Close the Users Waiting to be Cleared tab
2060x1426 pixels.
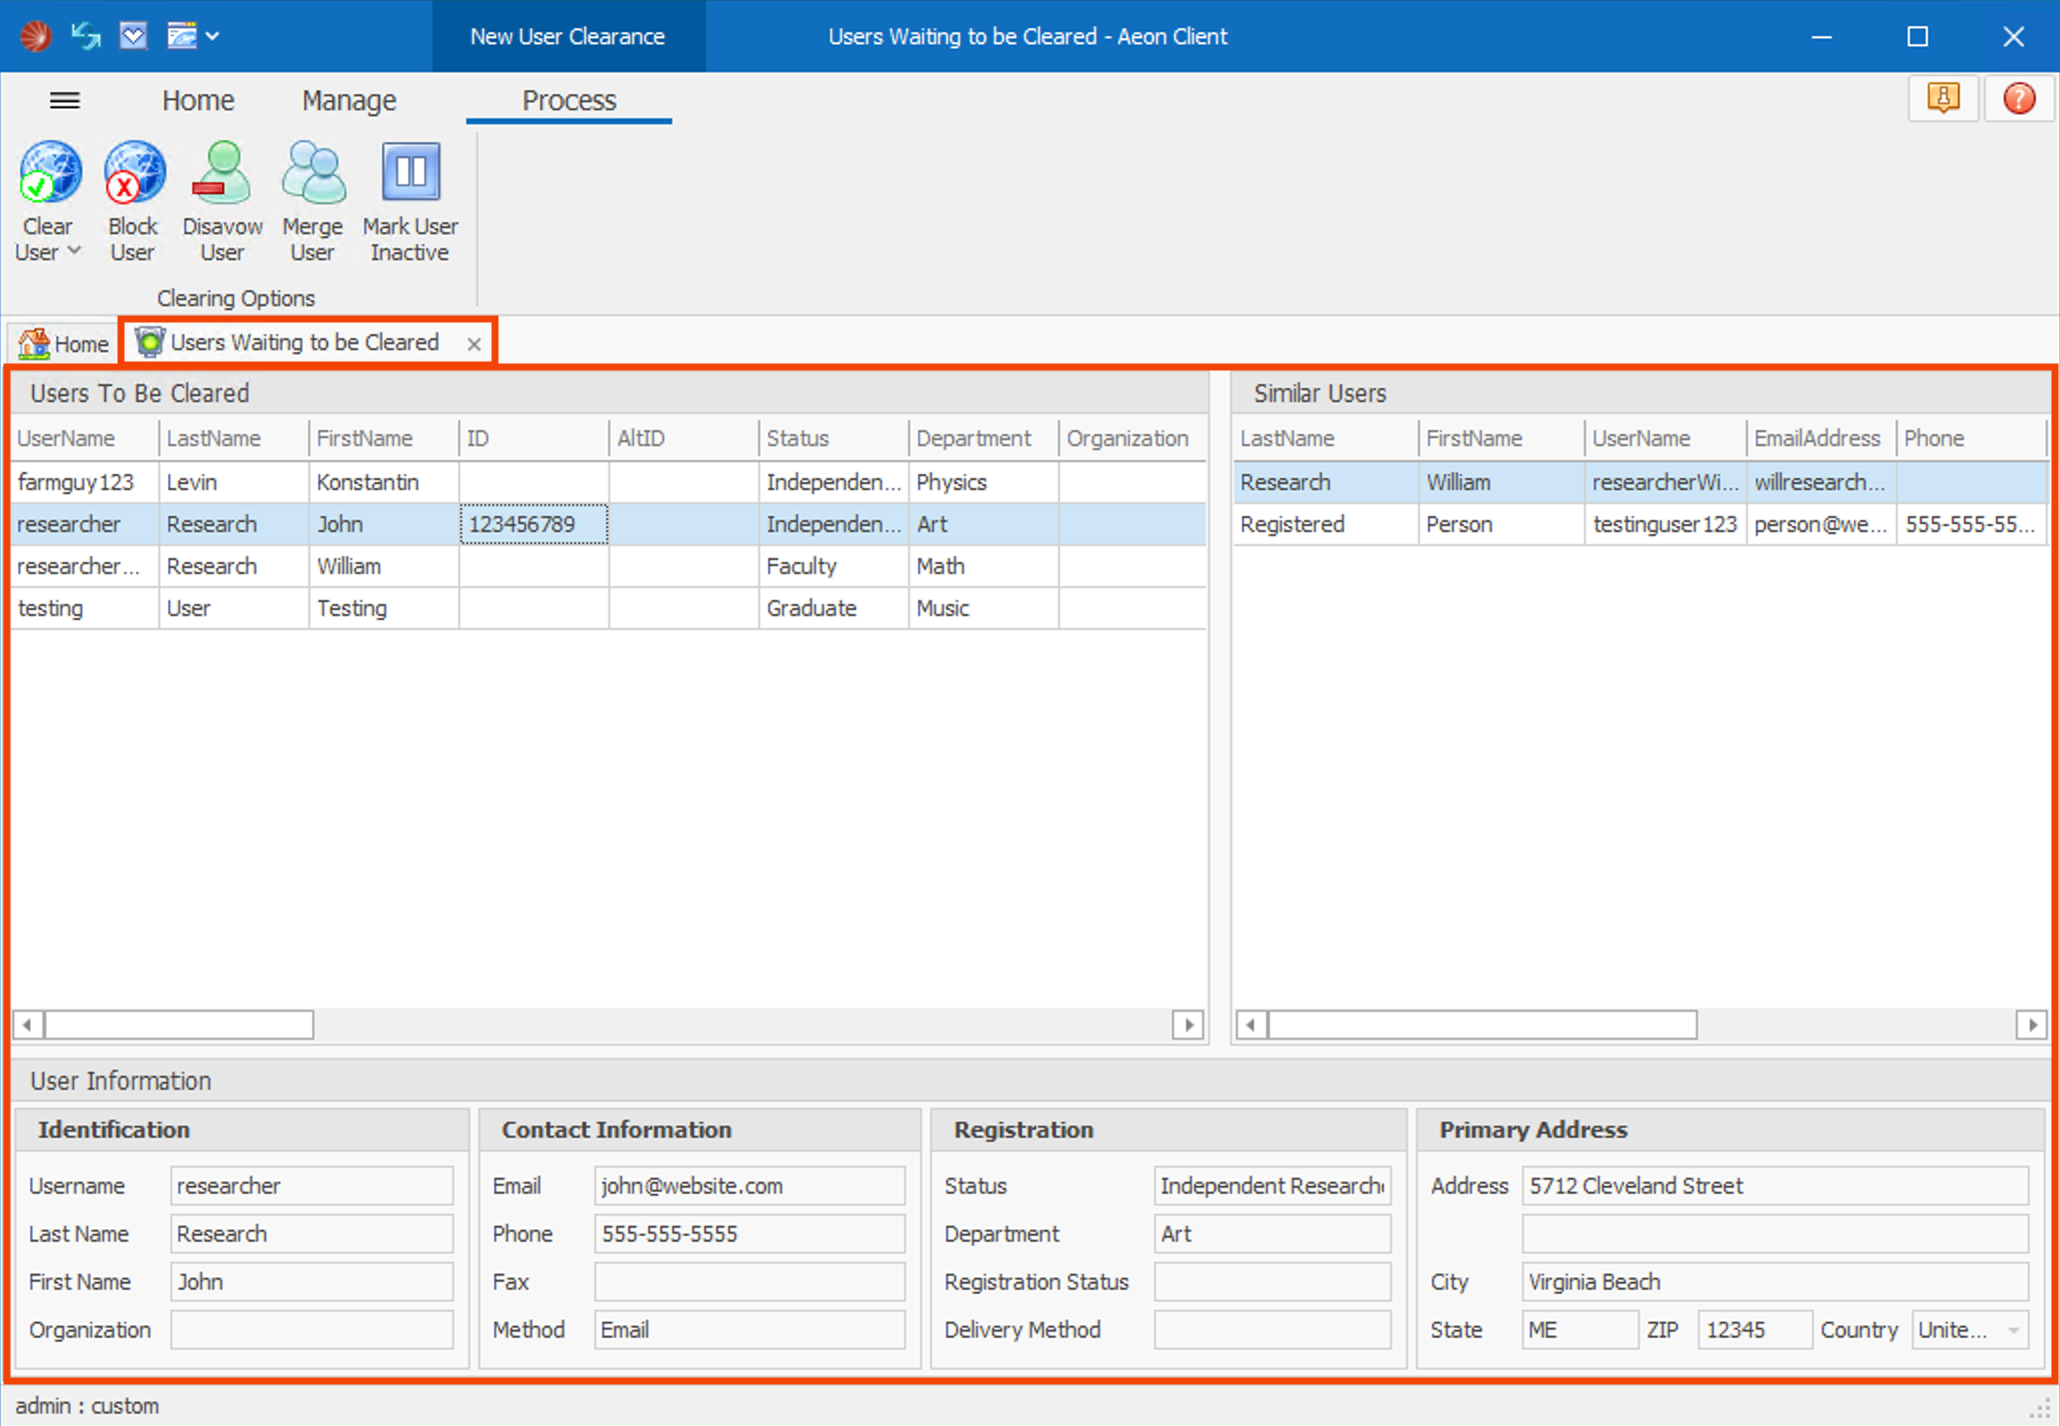(474, 344)
